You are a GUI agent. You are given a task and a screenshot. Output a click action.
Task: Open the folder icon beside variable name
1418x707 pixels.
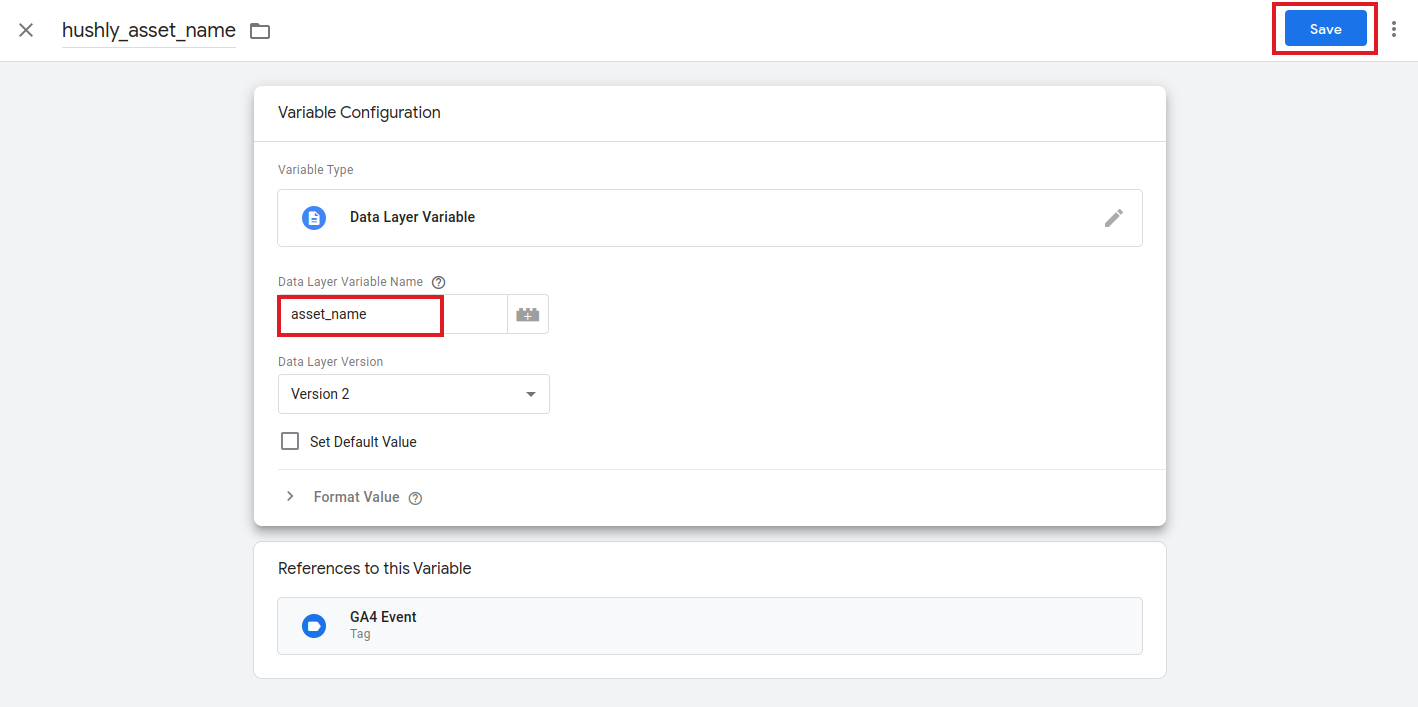tap(260, 31)
